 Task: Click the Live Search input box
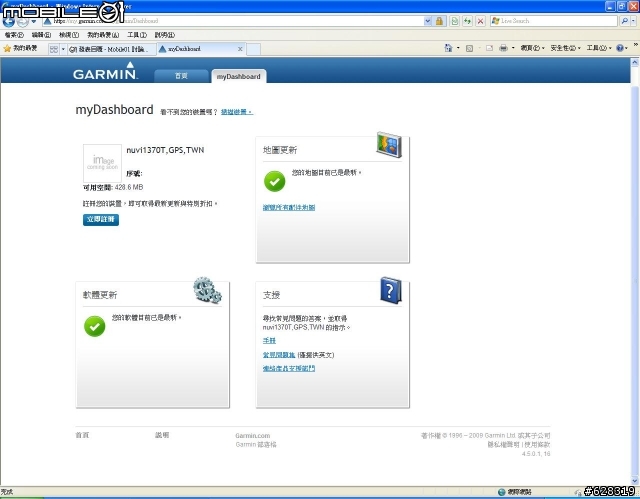pyautogui.click(x=554, y=21)
